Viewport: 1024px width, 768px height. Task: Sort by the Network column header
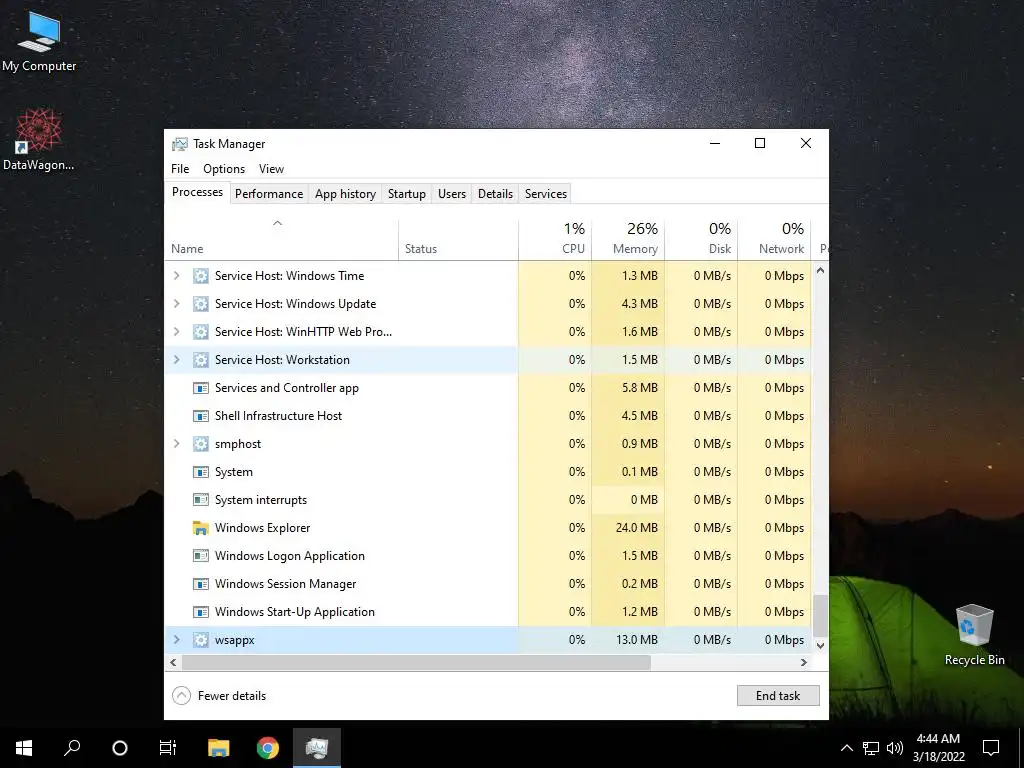(774, 240)
